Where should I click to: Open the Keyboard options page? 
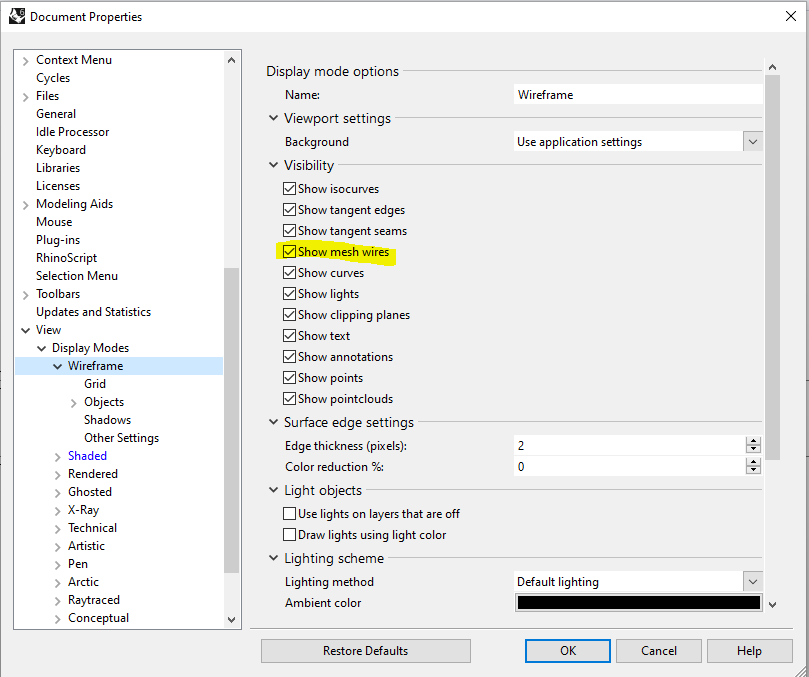point(61,150)
